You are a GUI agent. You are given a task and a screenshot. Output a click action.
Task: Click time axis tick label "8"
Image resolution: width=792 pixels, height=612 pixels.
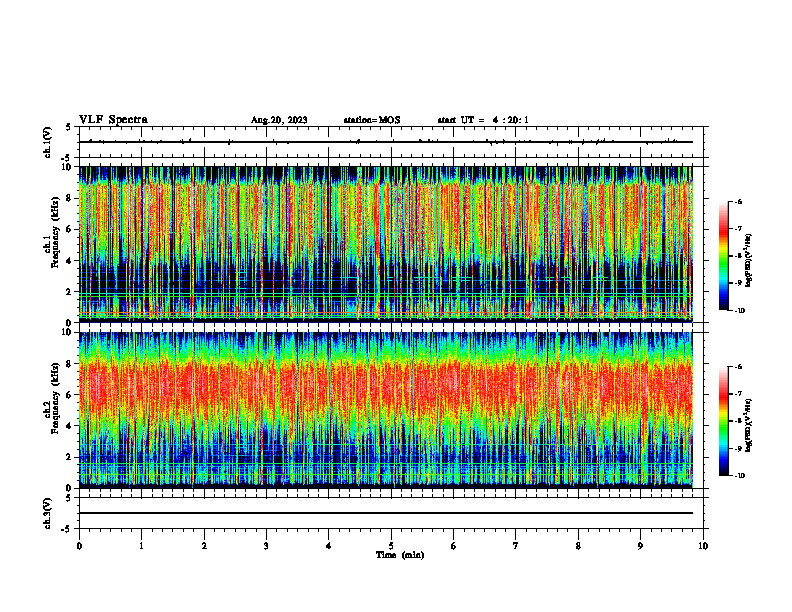(578, 546)
